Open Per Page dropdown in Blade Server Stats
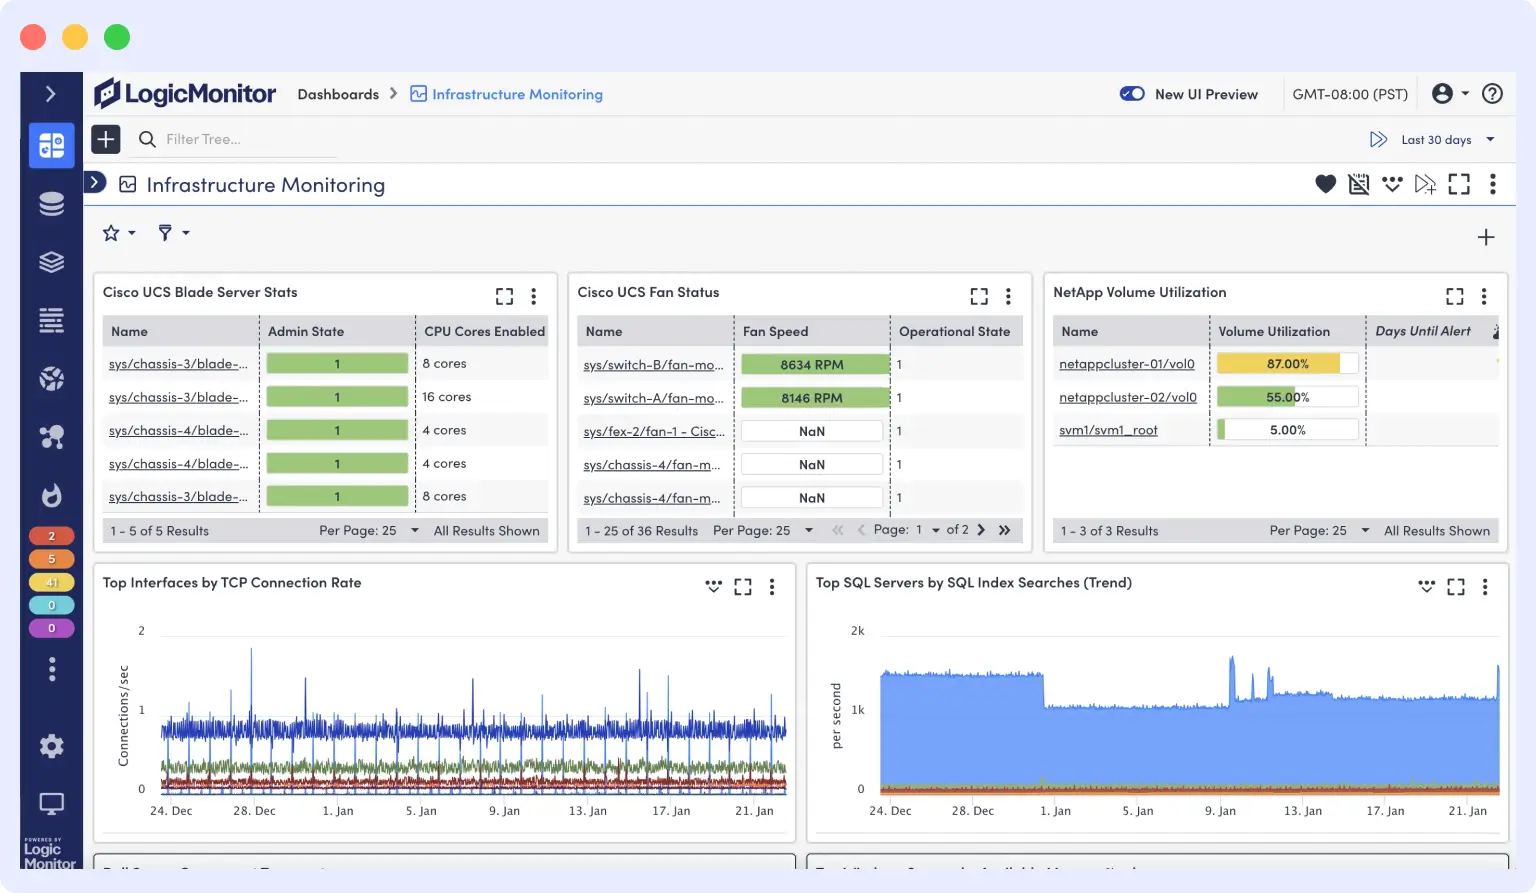Image resolution: width=1536 pixels, height=893 pixels. [369, 531]
